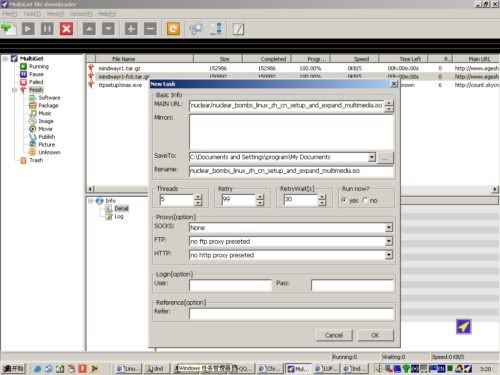Viewport: 500px width, 375px height.
Task: Move the task up with the up-arrow toolbar icon
Action: point(89,29)
